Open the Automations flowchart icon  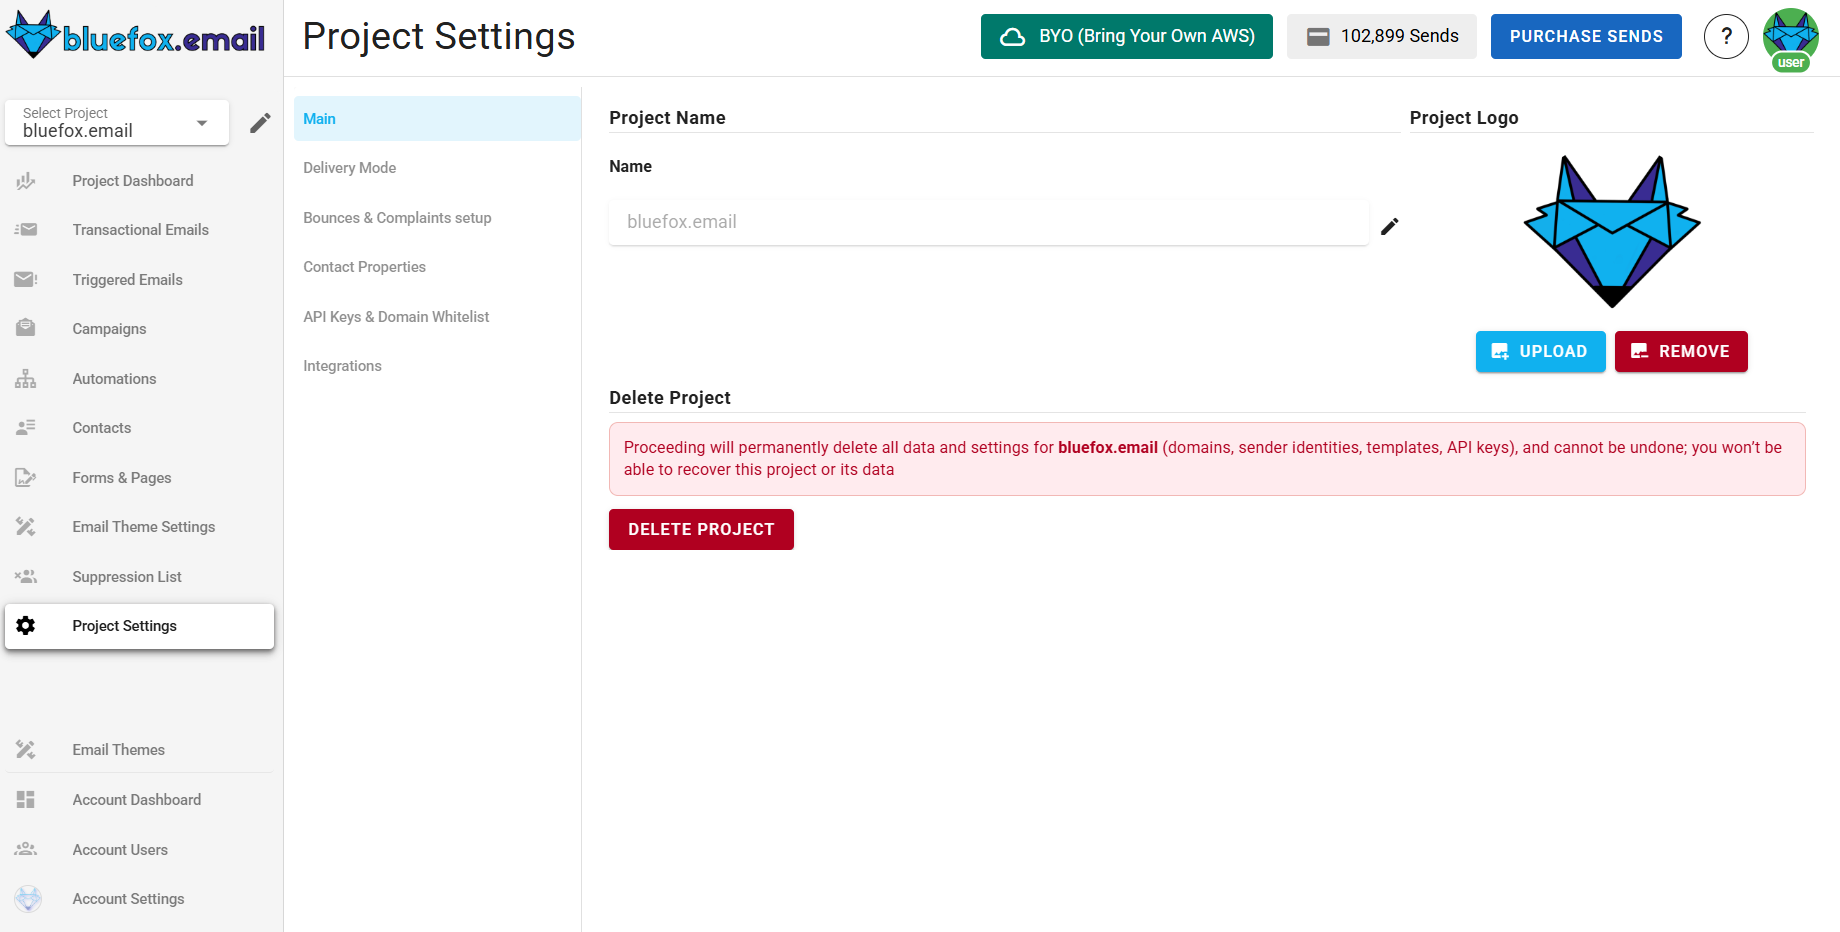tap(25, 378)
